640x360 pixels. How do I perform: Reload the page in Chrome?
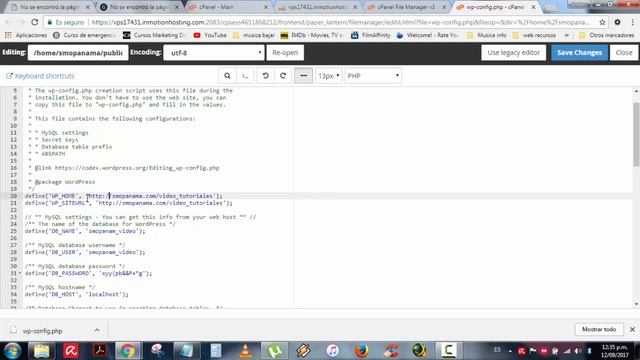pos(35,22)
